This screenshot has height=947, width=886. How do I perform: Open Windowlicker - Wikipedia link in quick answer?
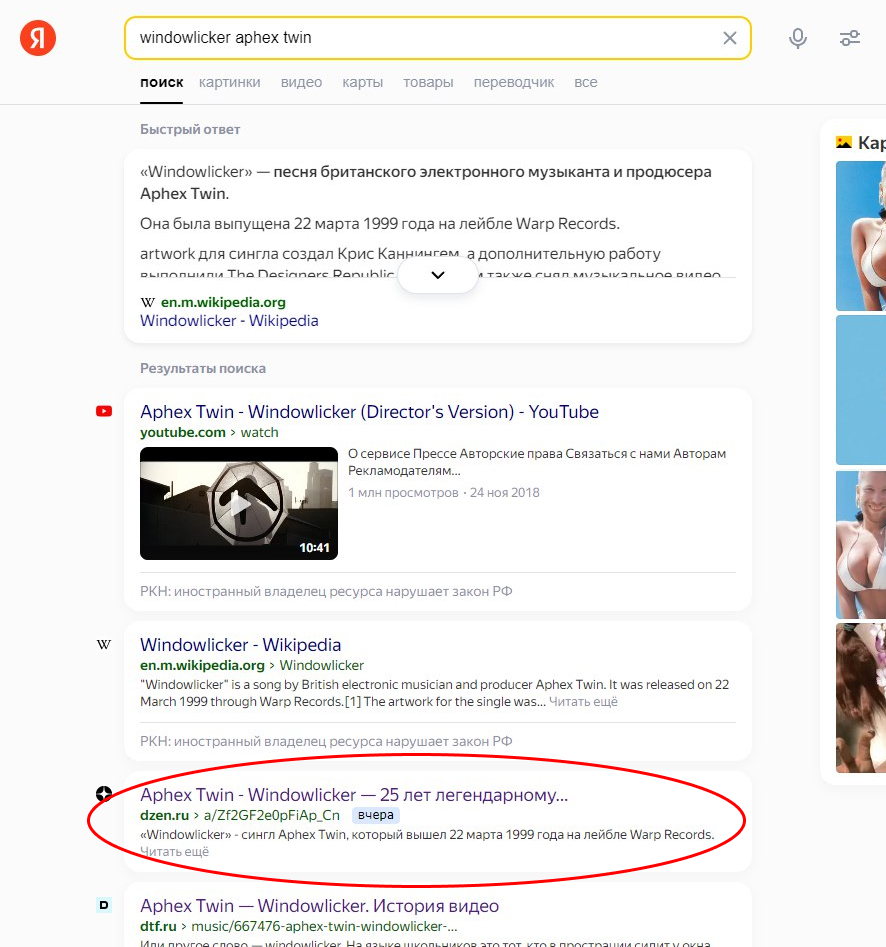click(x=229, y=321)
